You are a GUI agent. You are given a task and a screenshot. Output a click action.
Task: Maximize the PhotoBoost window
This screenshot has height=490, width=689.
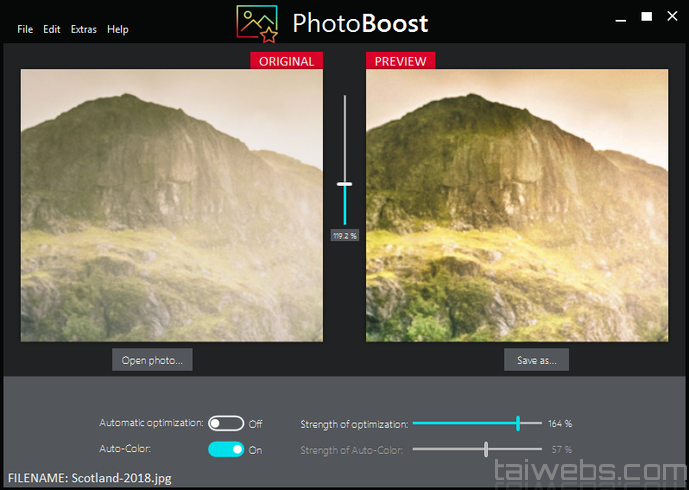click(x=646, y=17)
